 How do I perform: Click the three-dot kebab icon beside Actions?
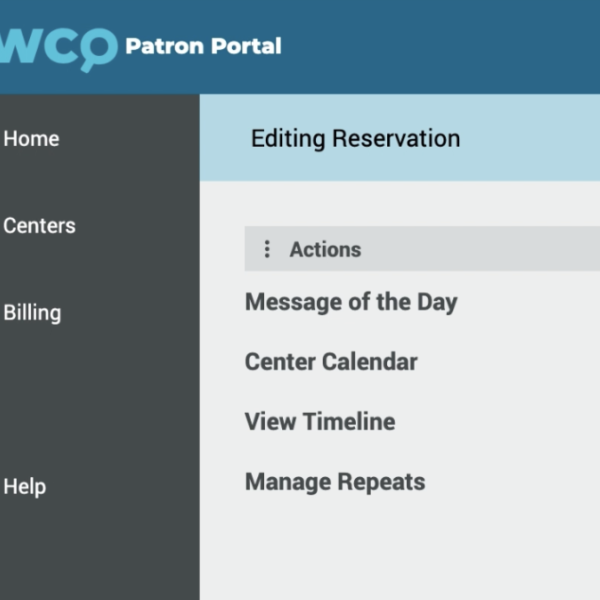267,249
